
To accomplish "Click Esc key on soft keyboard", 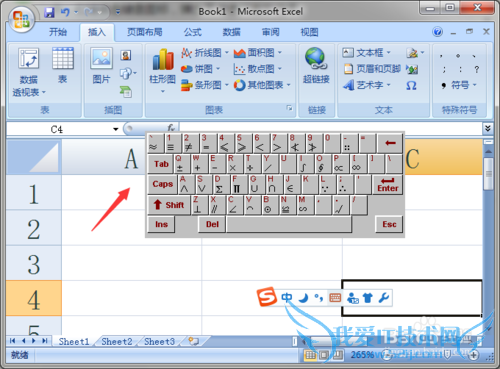I will 389,224.
